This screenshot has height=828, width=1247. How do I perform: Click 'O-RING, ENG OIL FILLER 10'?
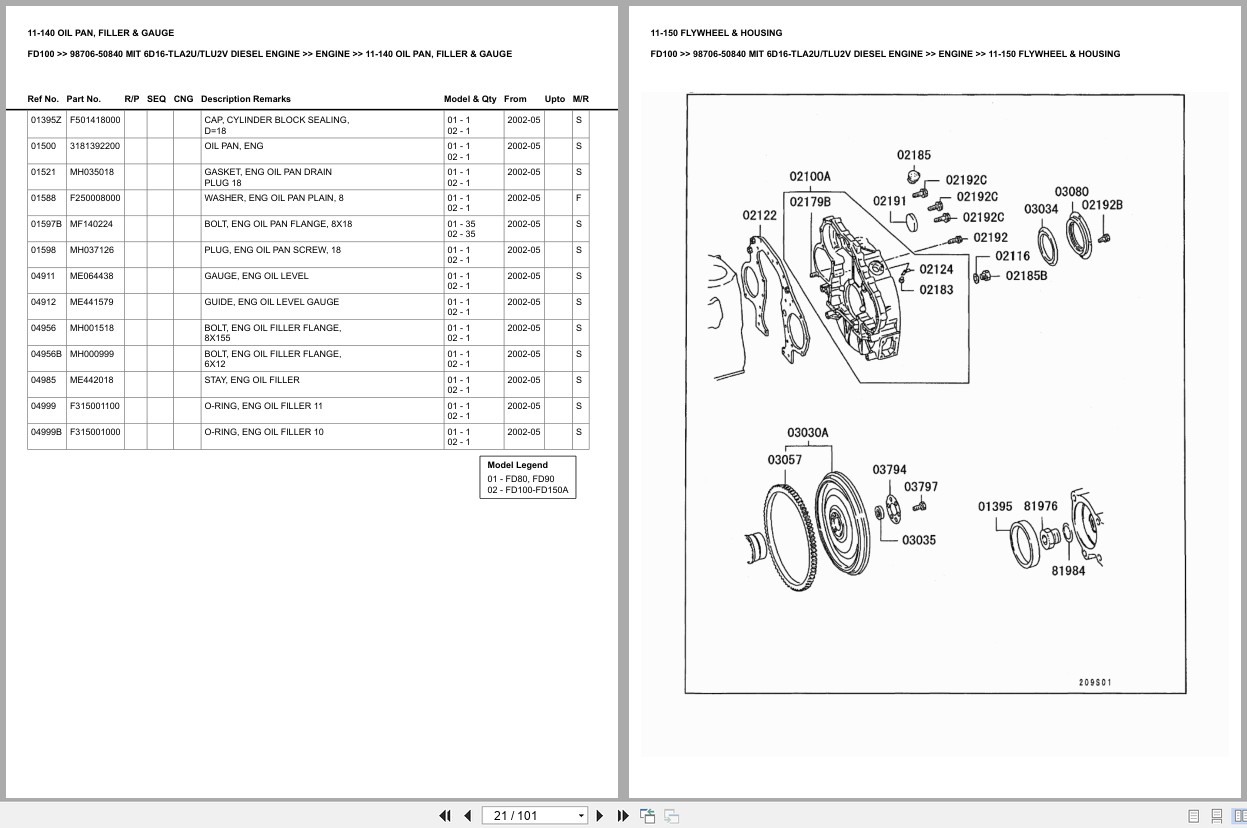(264, 432)
